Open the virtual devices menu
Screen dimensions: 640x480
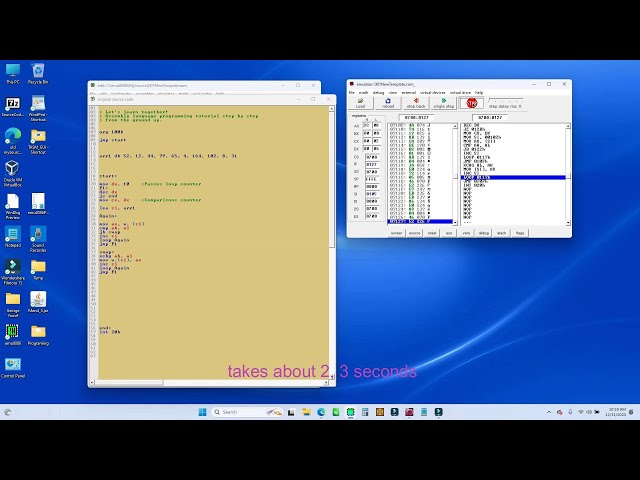pyautogui.click(x=433, y=93)
